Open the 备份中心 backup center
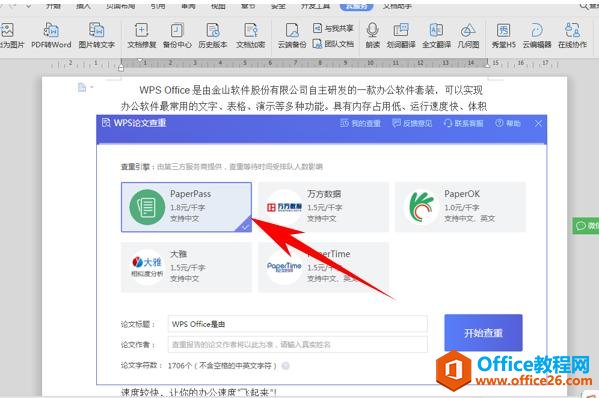Image resolution: width=599 pixels, height=398 pixels. click(x=177, y=35)
